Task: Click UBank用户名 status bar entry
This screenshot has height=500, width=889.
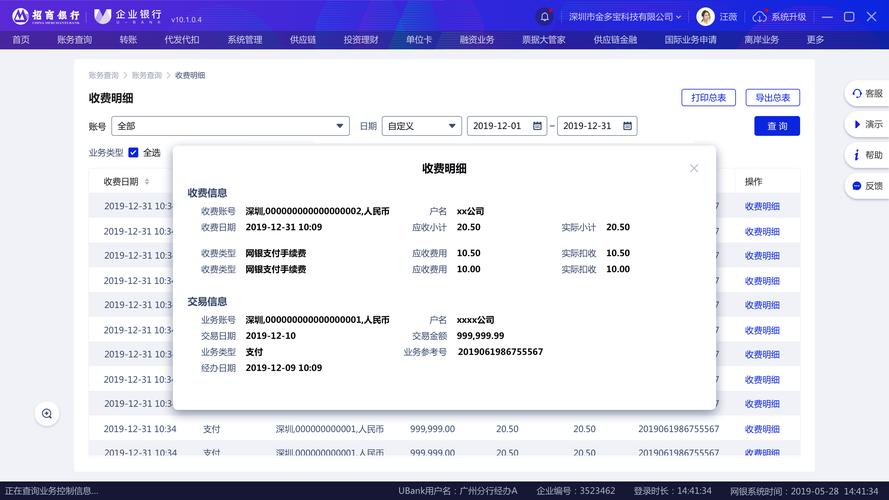Action: click(458, 491)
